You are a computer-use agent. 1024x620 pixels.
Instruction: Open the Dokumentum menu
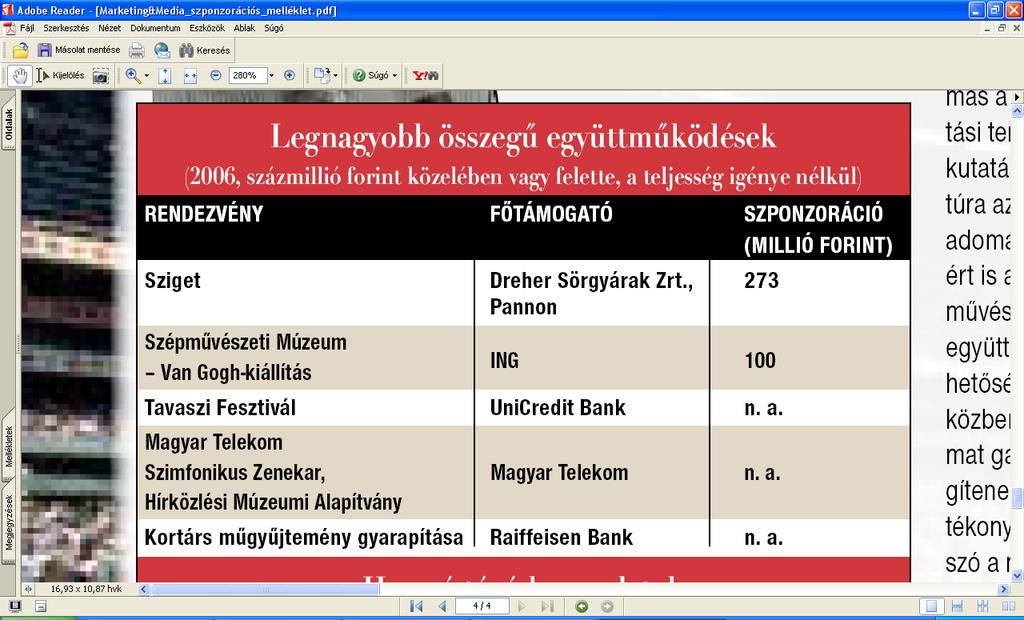click(155, 28)
